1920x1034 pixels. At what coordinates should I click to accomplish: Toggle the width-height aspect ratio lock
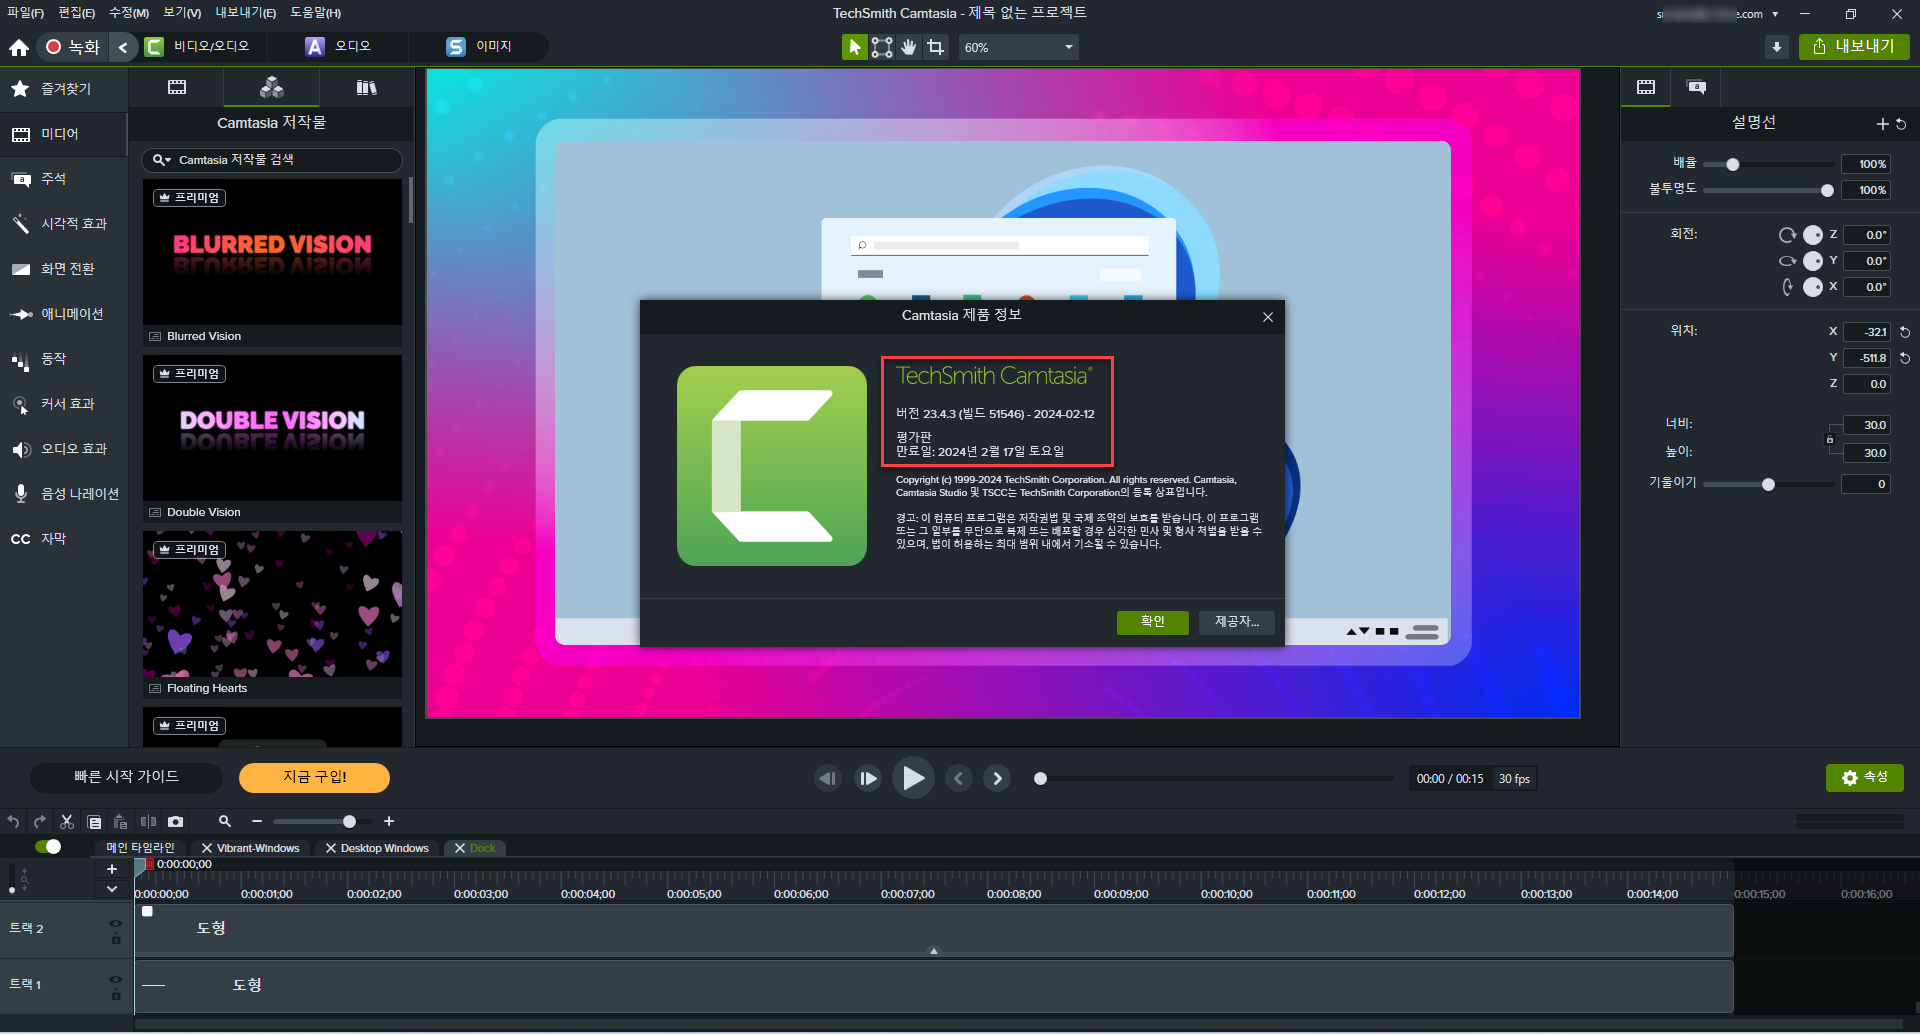(1830, 439)
